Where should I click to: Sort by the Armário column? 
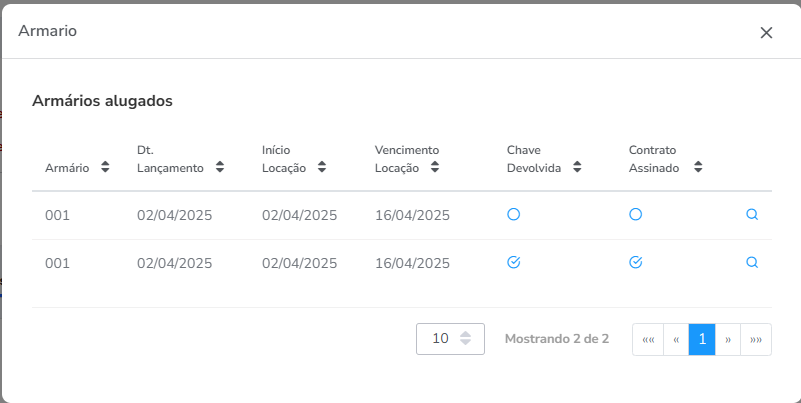click(104, 168)
